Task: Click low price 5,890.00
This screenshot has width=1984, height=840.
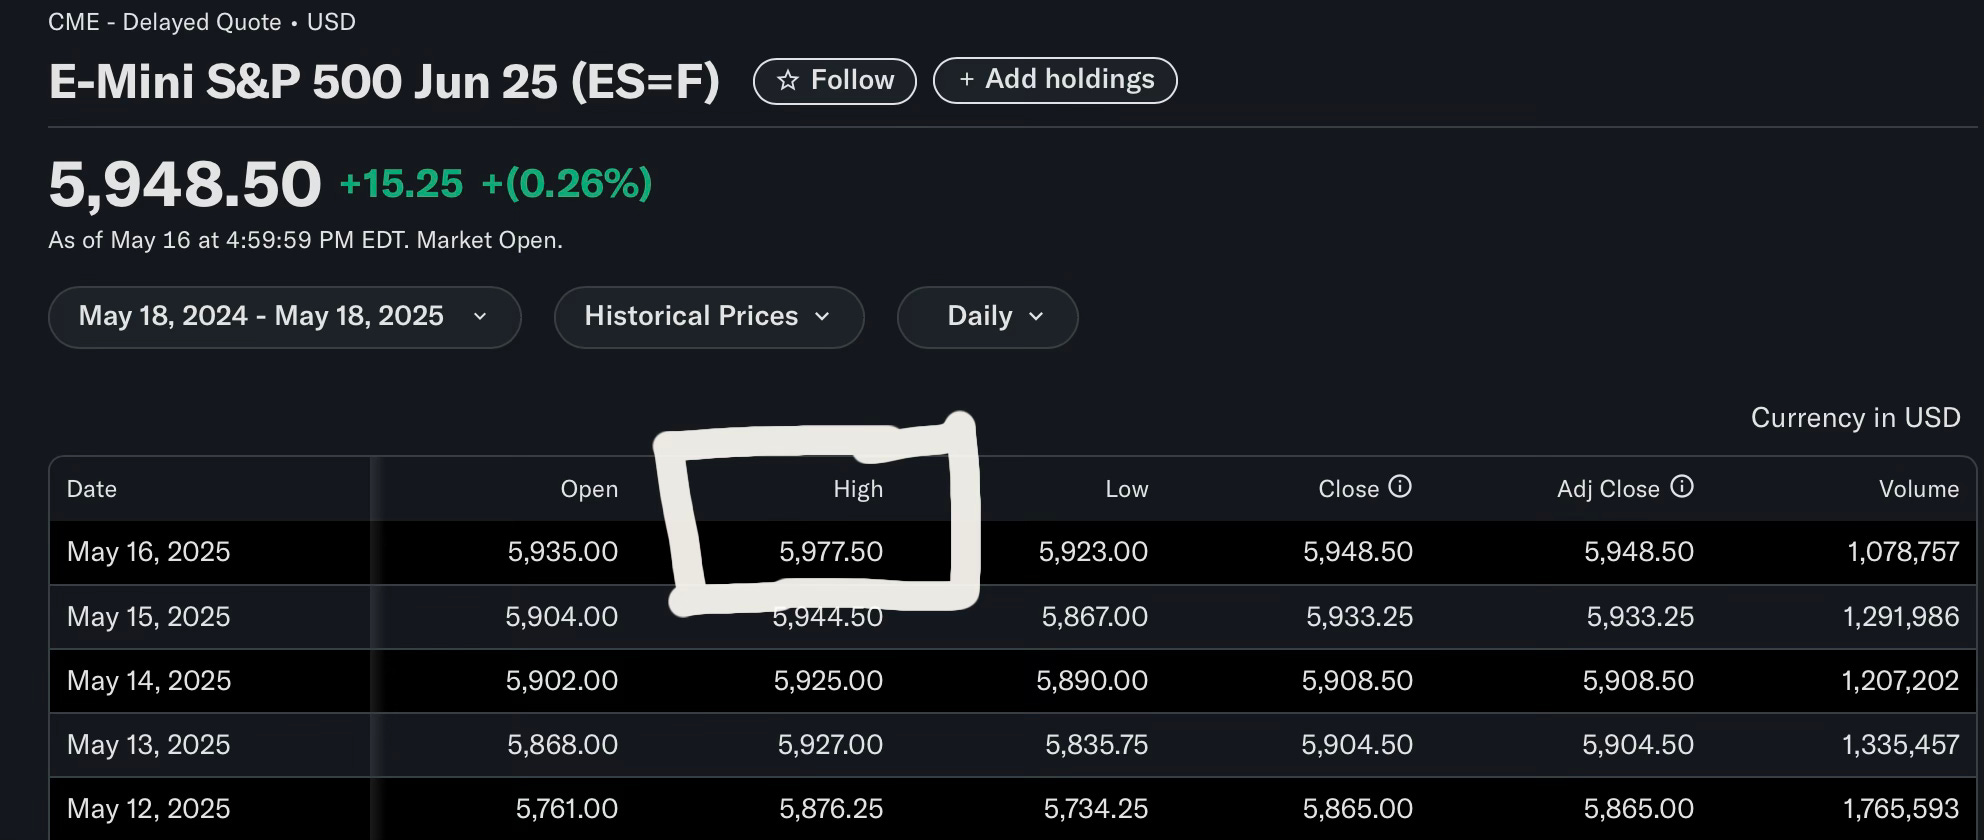Action: point(1092,681)
